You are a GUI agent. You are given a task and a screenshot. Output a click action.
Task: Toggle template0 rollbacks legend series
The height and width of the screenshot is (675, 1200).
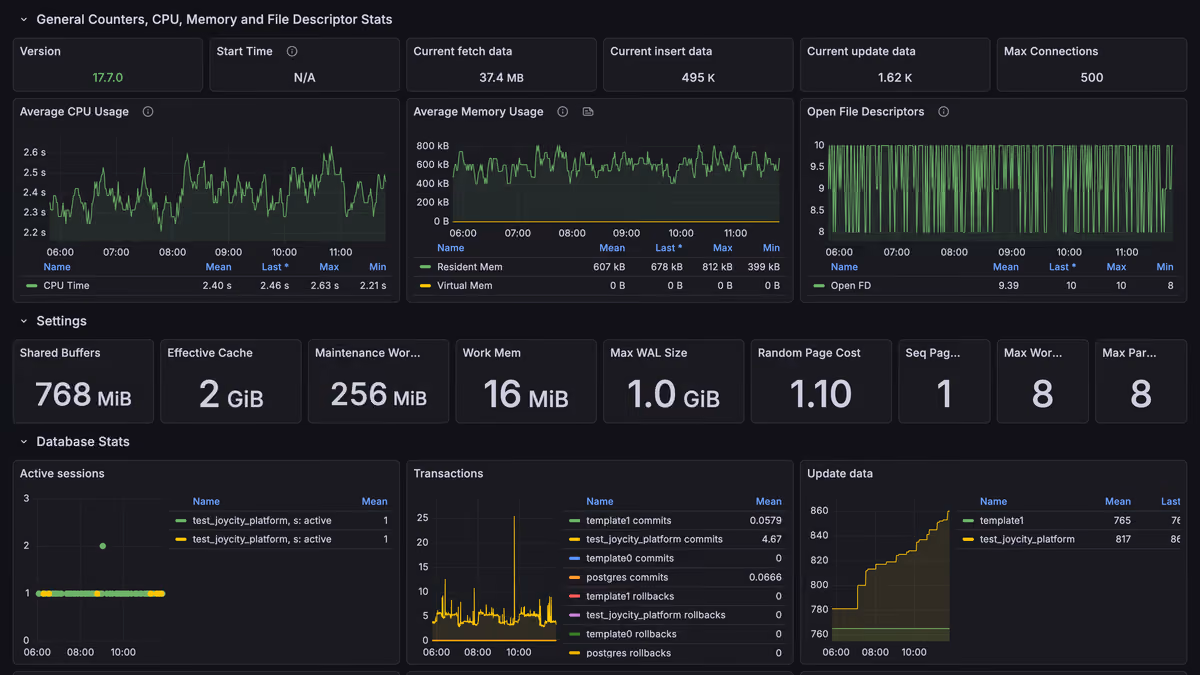pos(632,635)
